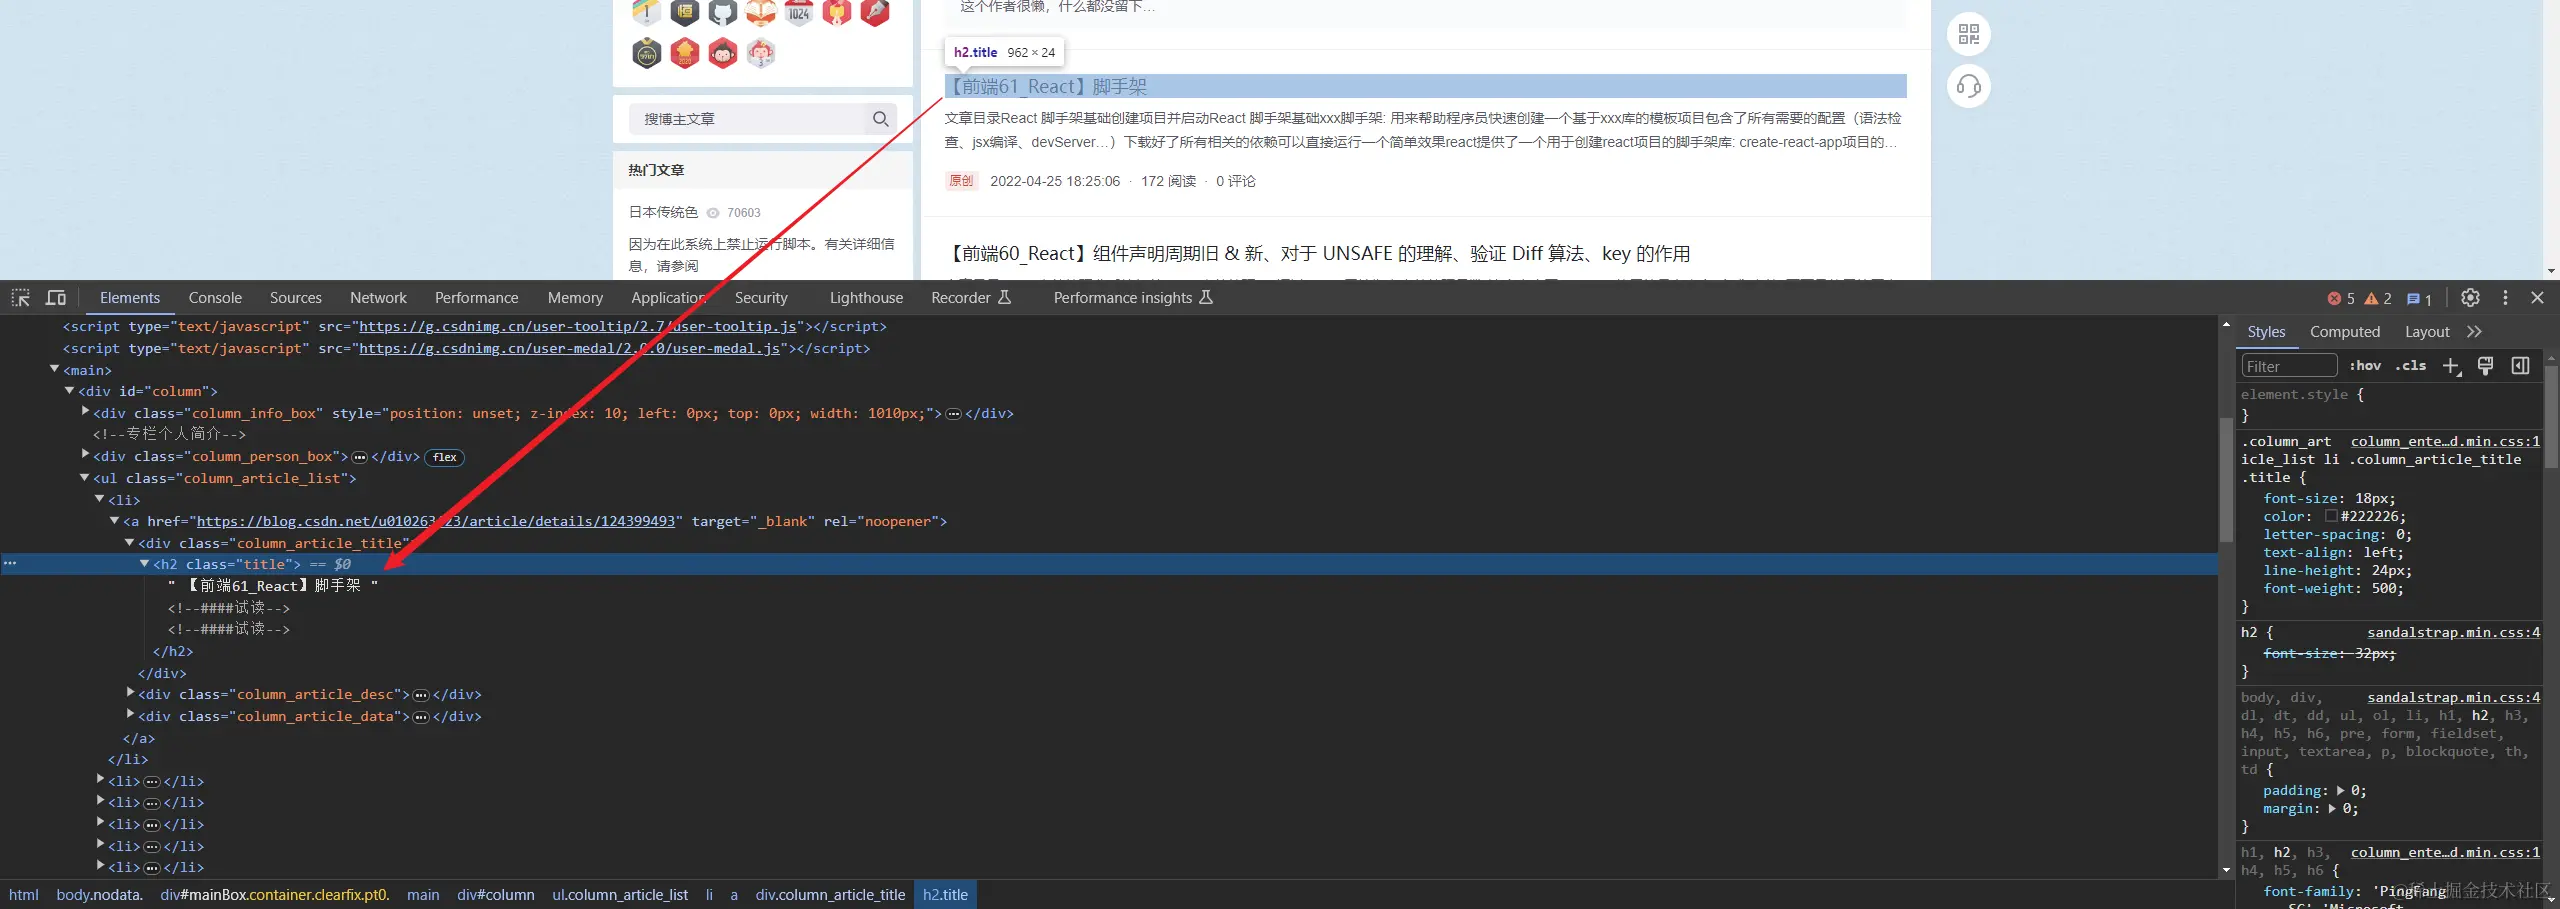2560x909 pixels.
Task: Select div#column breadcrumb item
Action: click(x=496, y=895)
